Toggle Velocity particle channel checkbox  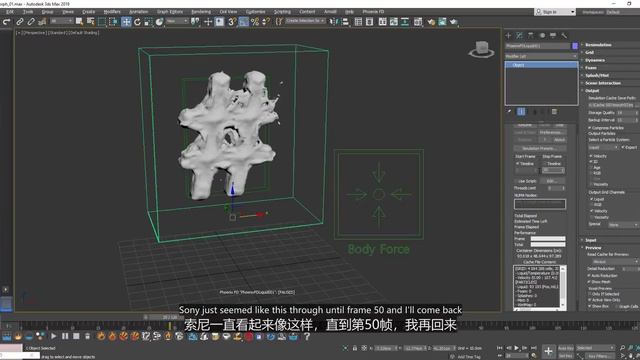(591, 156)
